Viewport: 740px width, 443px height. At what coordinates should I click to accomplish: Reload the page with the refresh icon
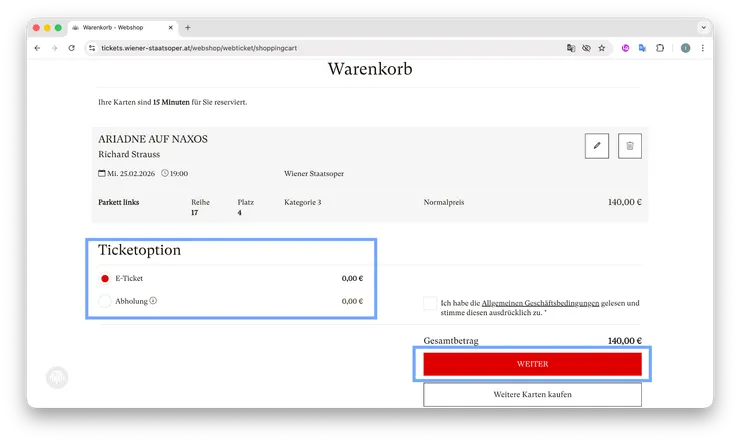coord(71,48)
